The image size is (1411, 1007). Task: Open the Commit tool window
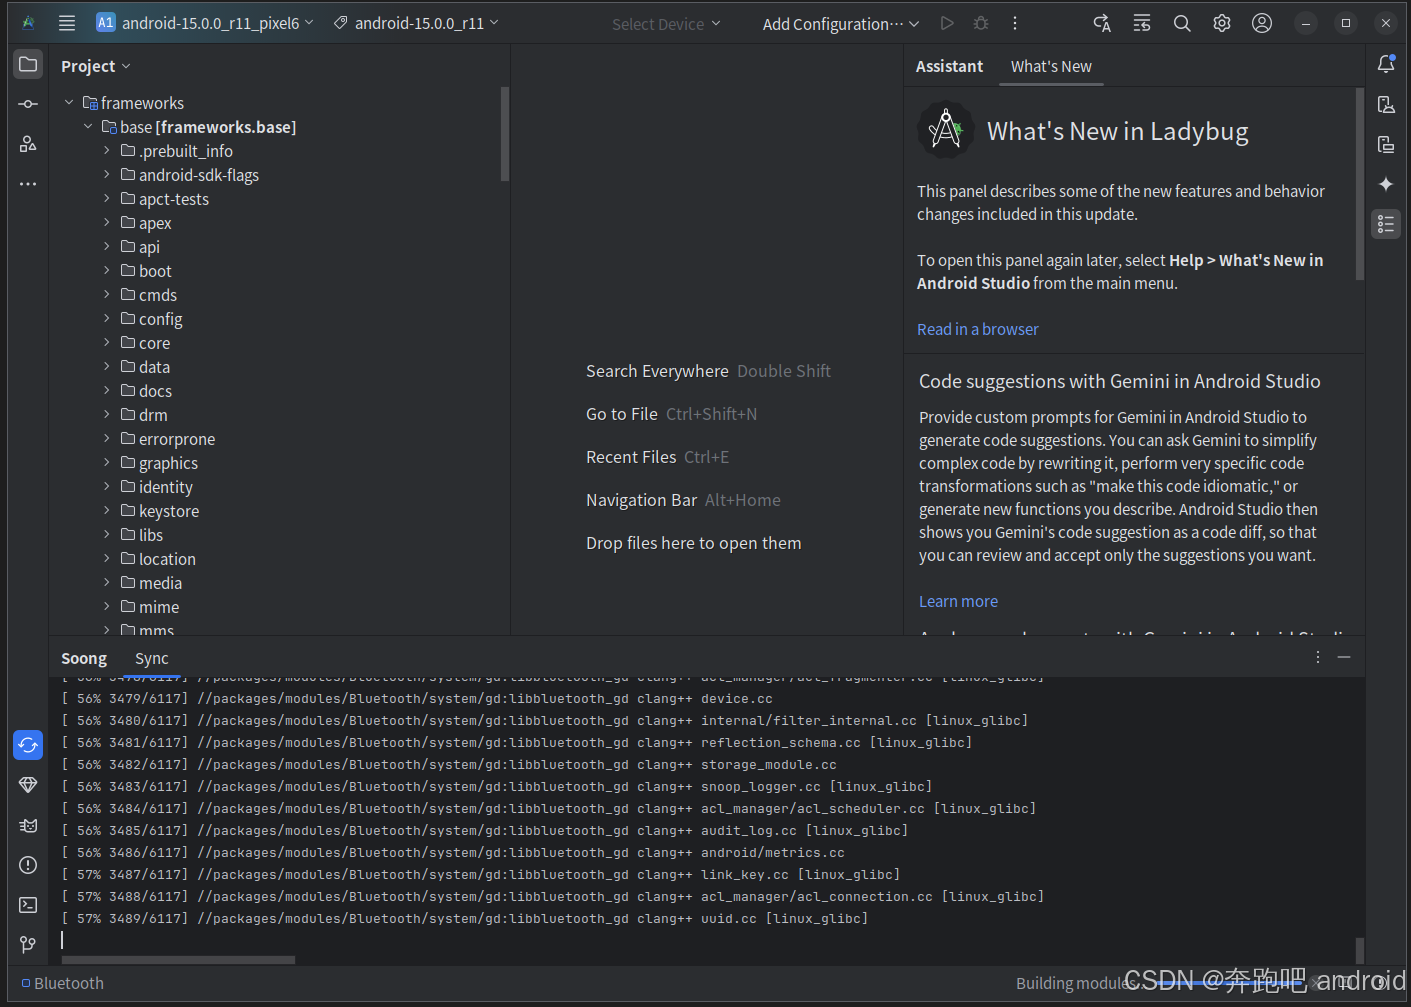pyautogui.click(x=28, y=104)
